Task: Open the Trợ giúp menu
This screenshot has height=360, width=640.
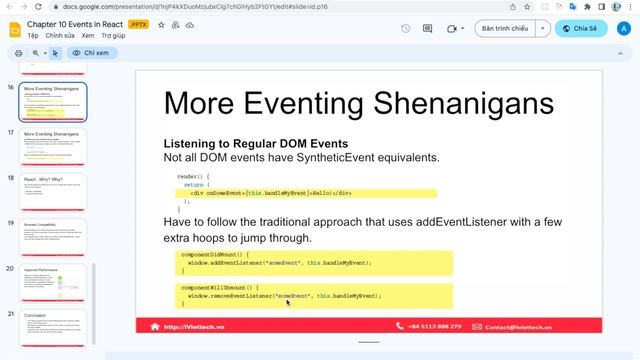Action: 113,36
